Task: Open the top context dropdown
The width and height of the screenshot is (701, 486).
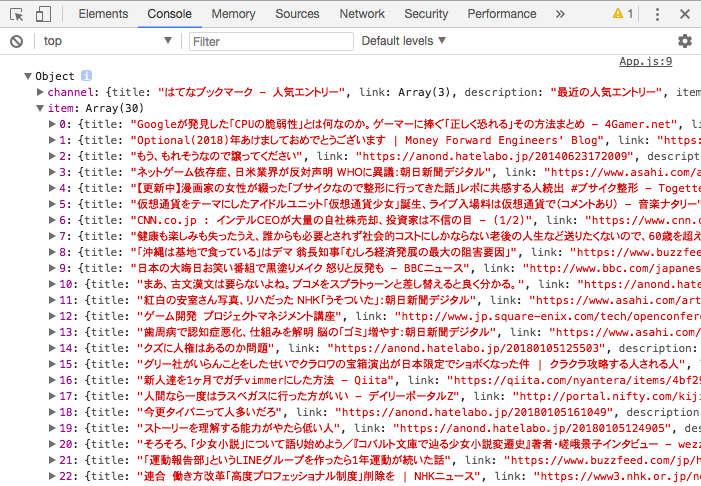Action: point(107,41)
